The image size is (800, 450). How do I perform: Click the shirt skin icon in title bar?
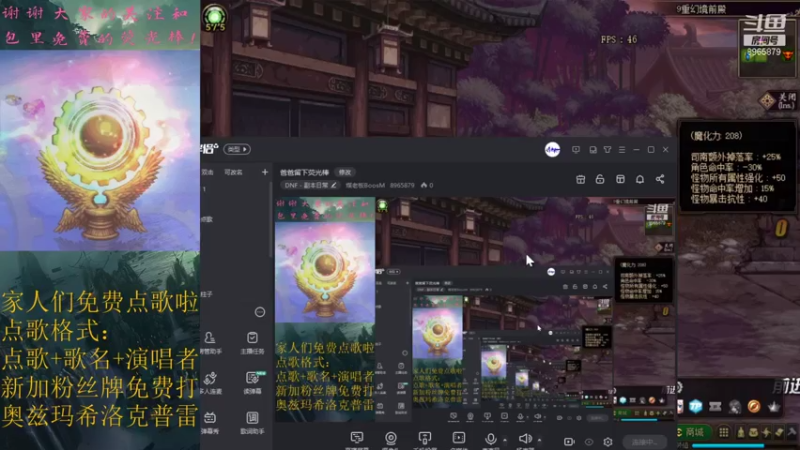pyautogui.click(x=607, y=149)
